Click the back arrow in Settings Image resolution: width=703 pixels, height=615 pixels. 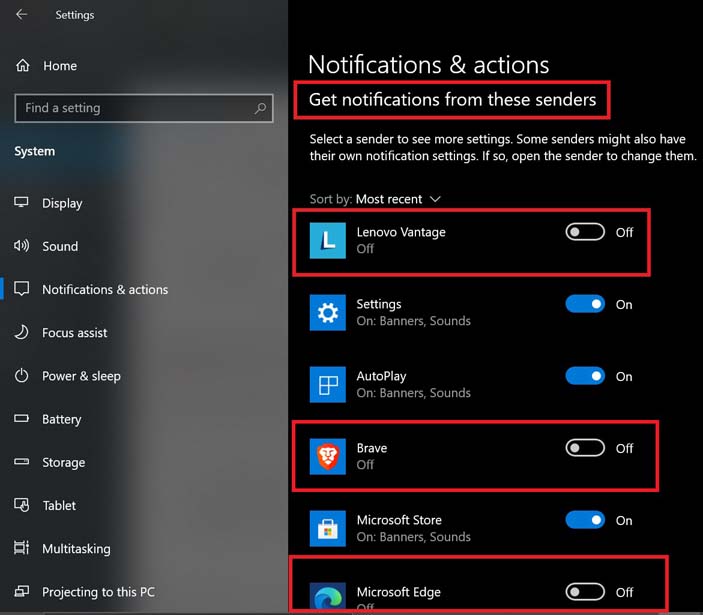coord(21,14)
